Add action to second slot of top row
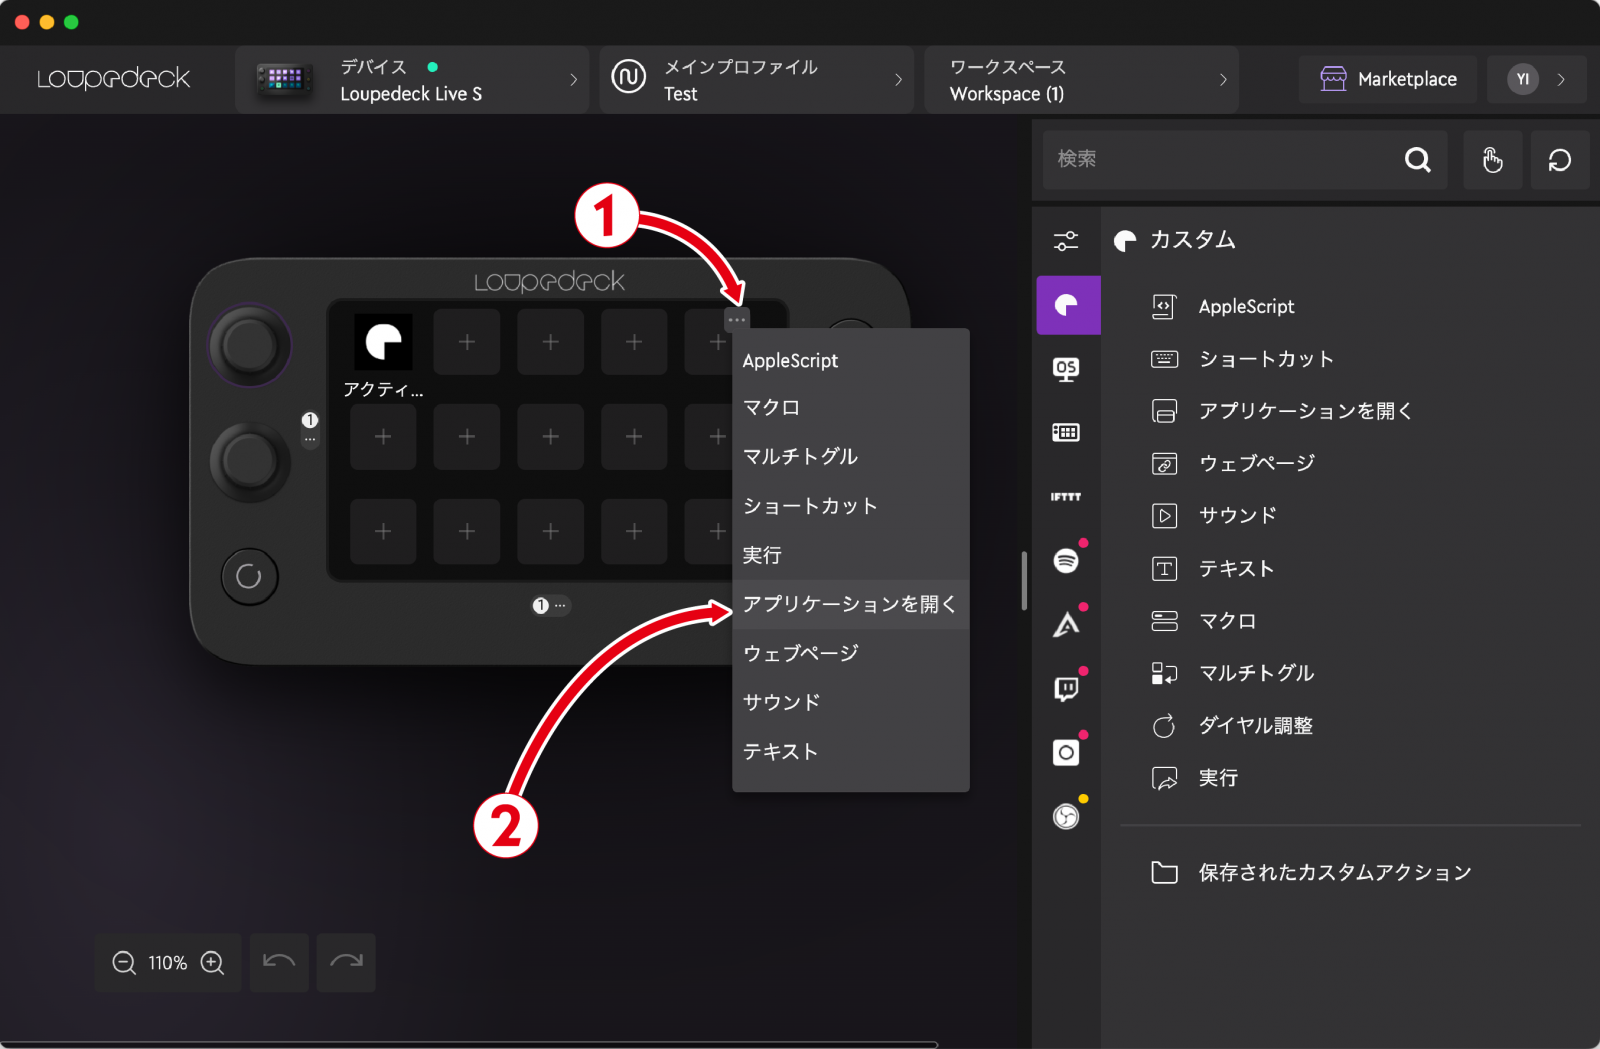The height and width of the screenshot is (1049, 1600). point(467,342)
